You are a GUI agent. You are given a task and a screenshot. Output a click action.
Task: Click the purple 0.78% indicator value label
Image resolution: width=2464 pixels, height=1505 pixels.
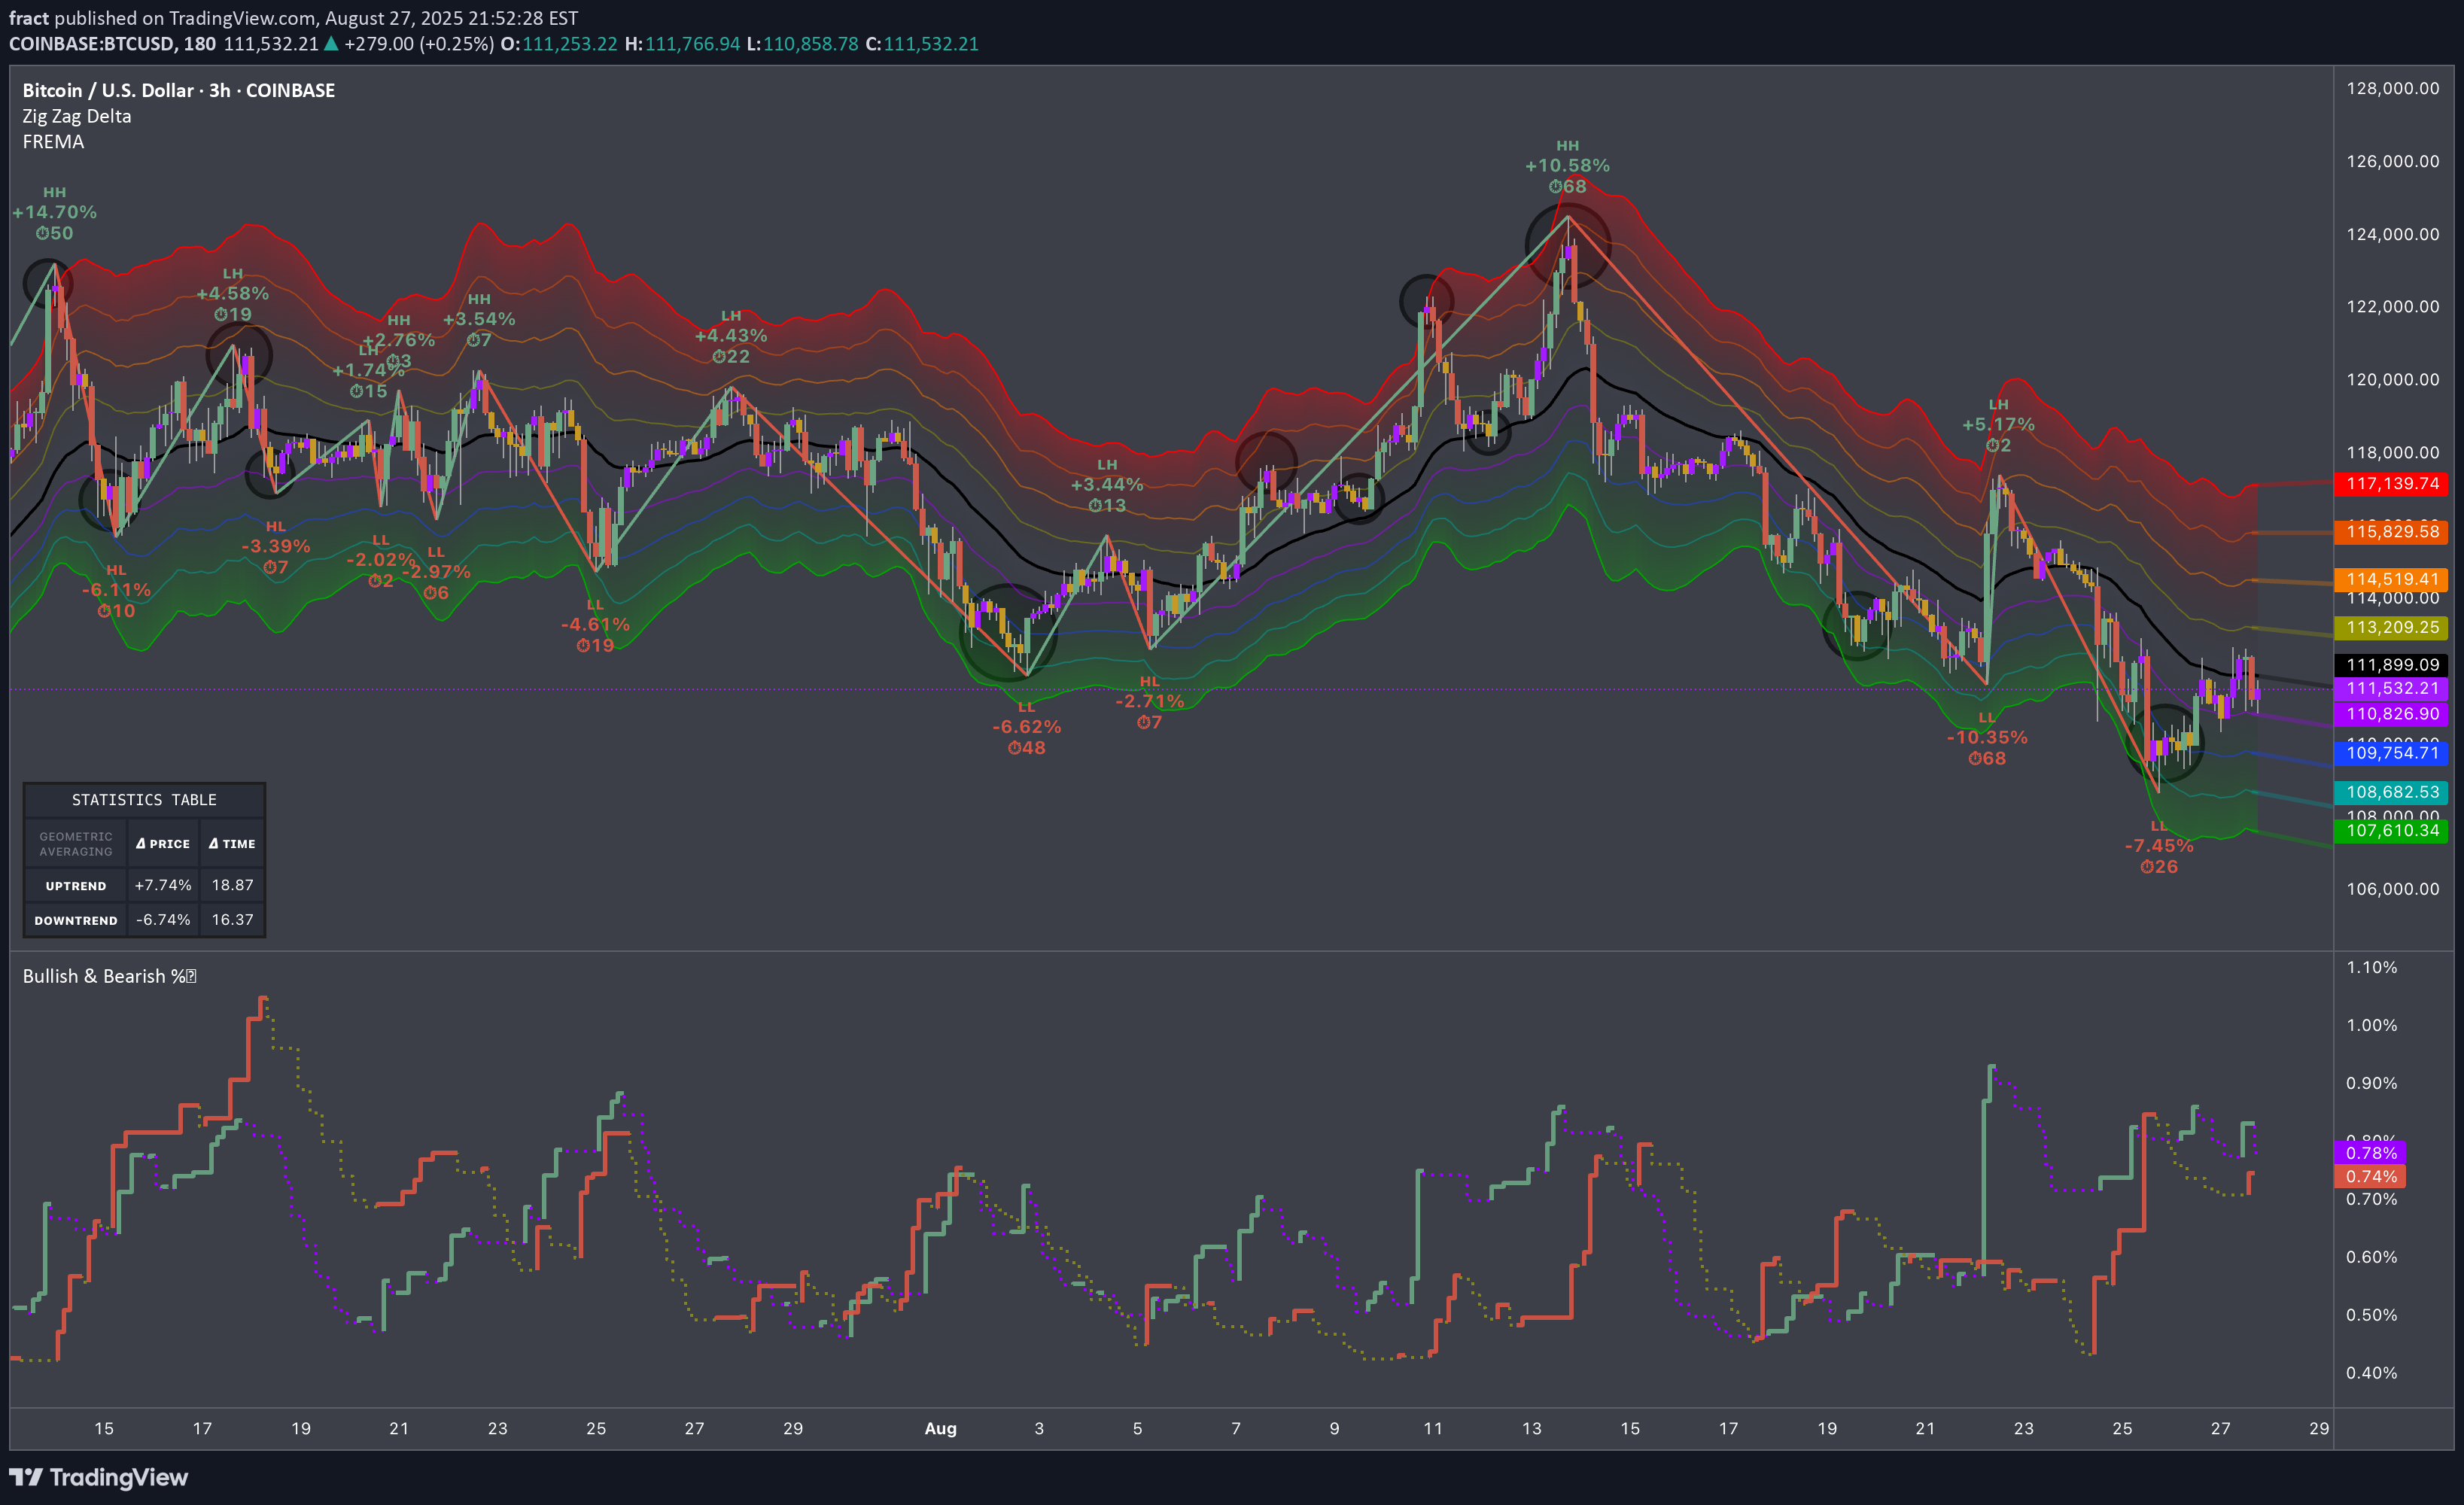click(2371, 1153)
